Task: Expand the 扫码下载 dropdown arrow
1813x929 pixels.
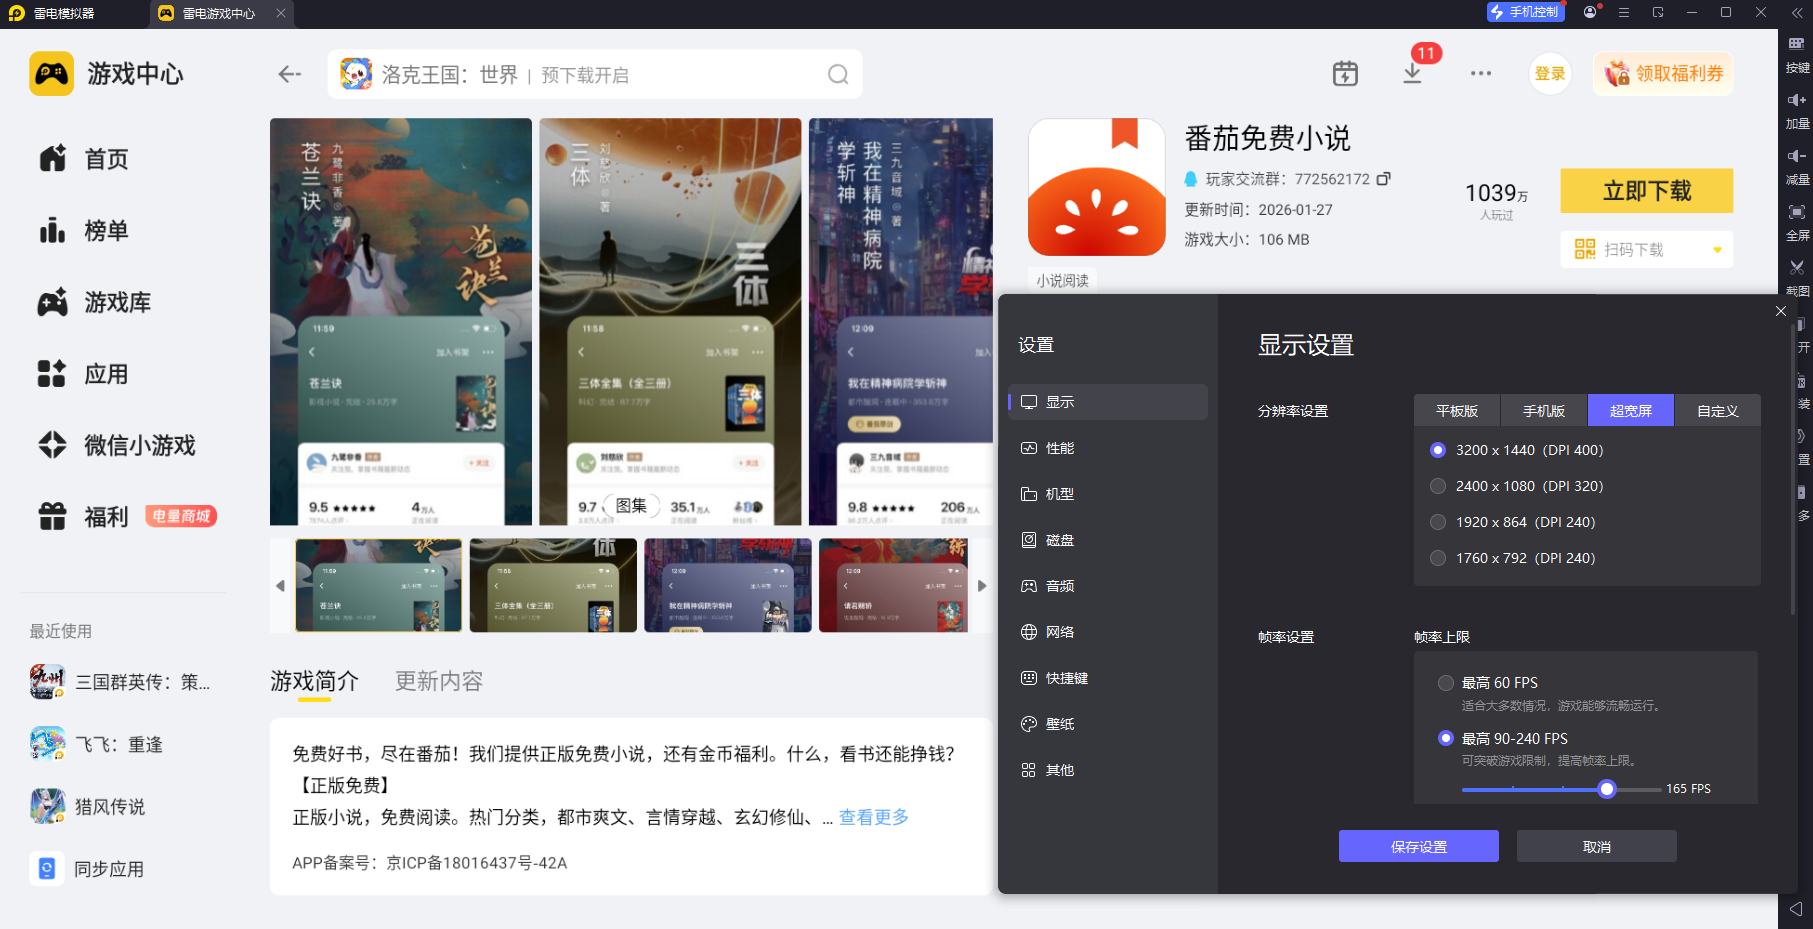Action: [1717, 250]
